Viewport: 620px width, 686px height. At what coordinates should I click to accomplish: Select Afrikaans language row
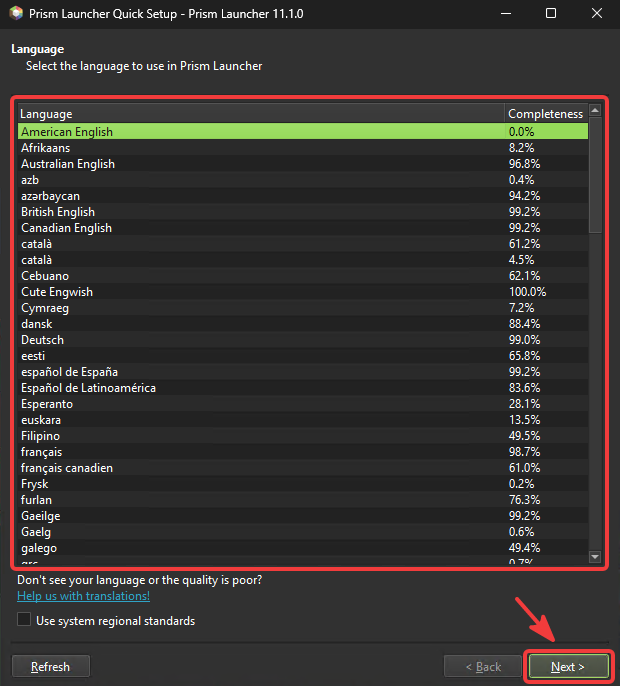(x=303, y=148)
